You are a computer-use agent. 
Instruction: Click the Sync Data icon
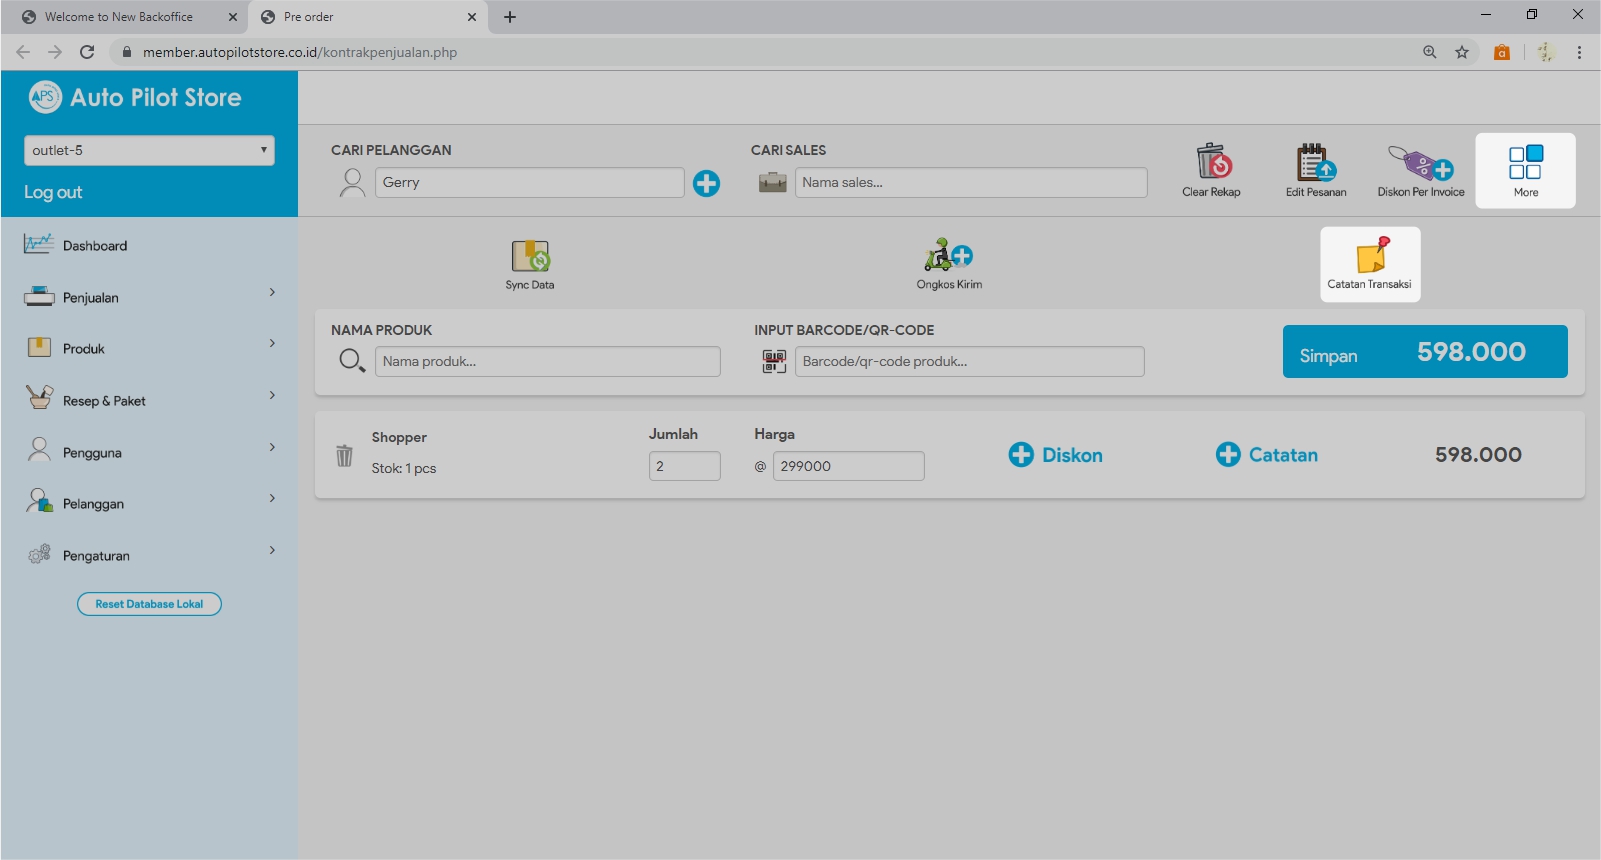529,257
